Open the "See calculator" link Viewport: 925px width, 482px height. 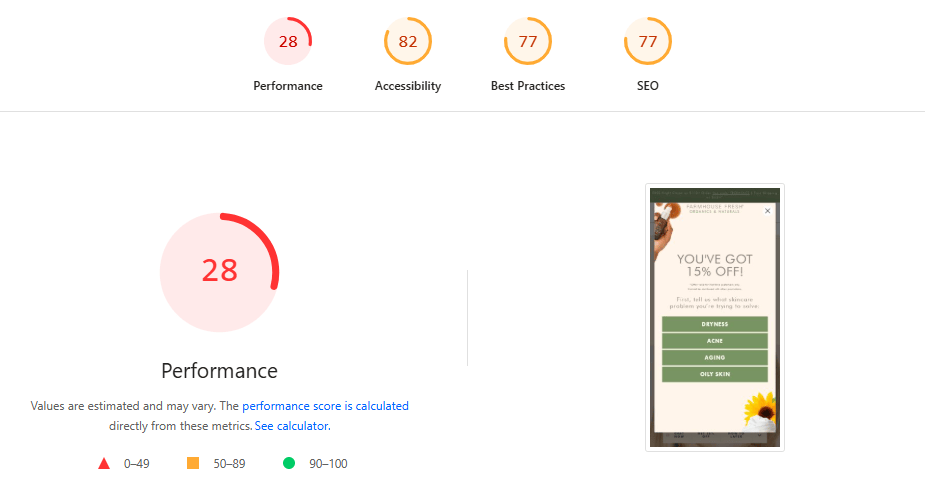pos(291,426)
